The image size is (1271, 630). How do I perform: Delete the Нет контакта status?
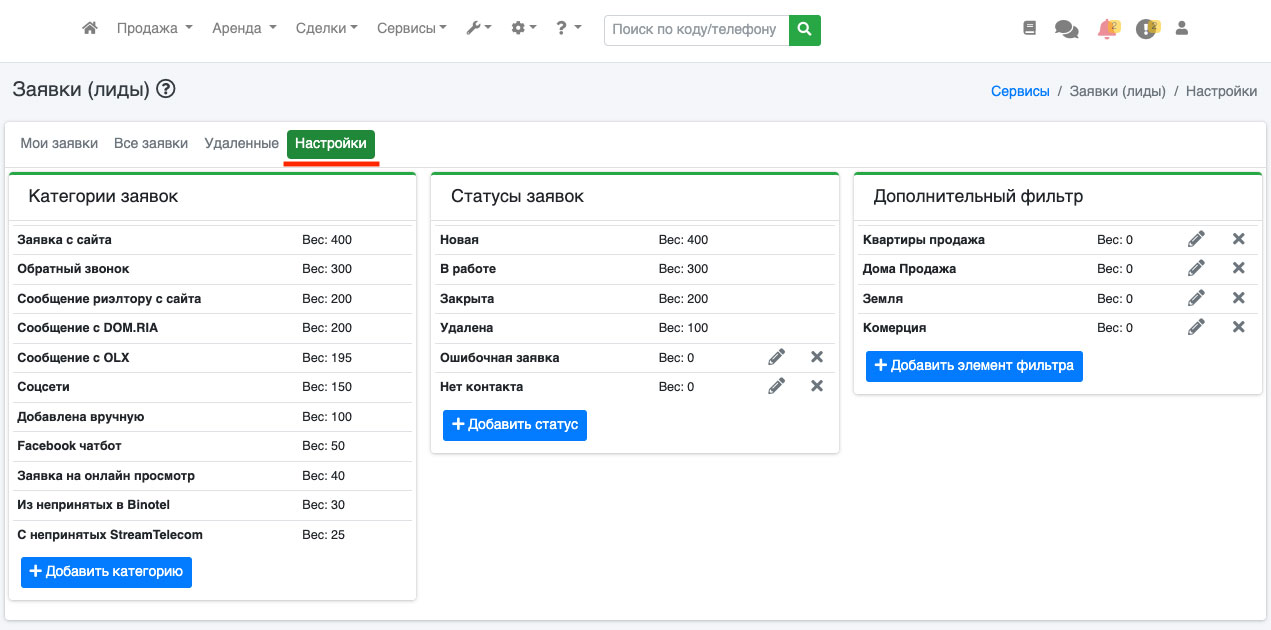click(816, 386)
